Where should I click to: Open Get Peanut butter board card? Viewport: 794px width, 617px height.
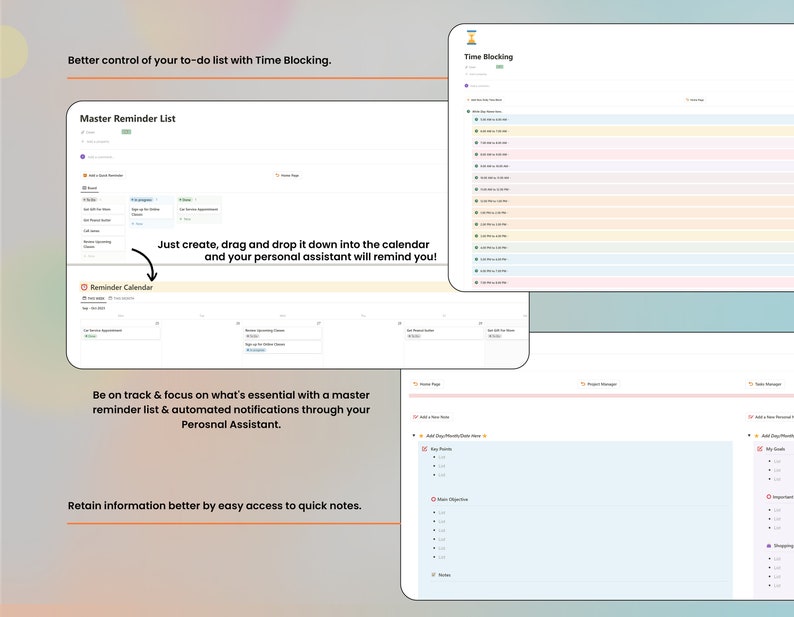coord(103,220)
